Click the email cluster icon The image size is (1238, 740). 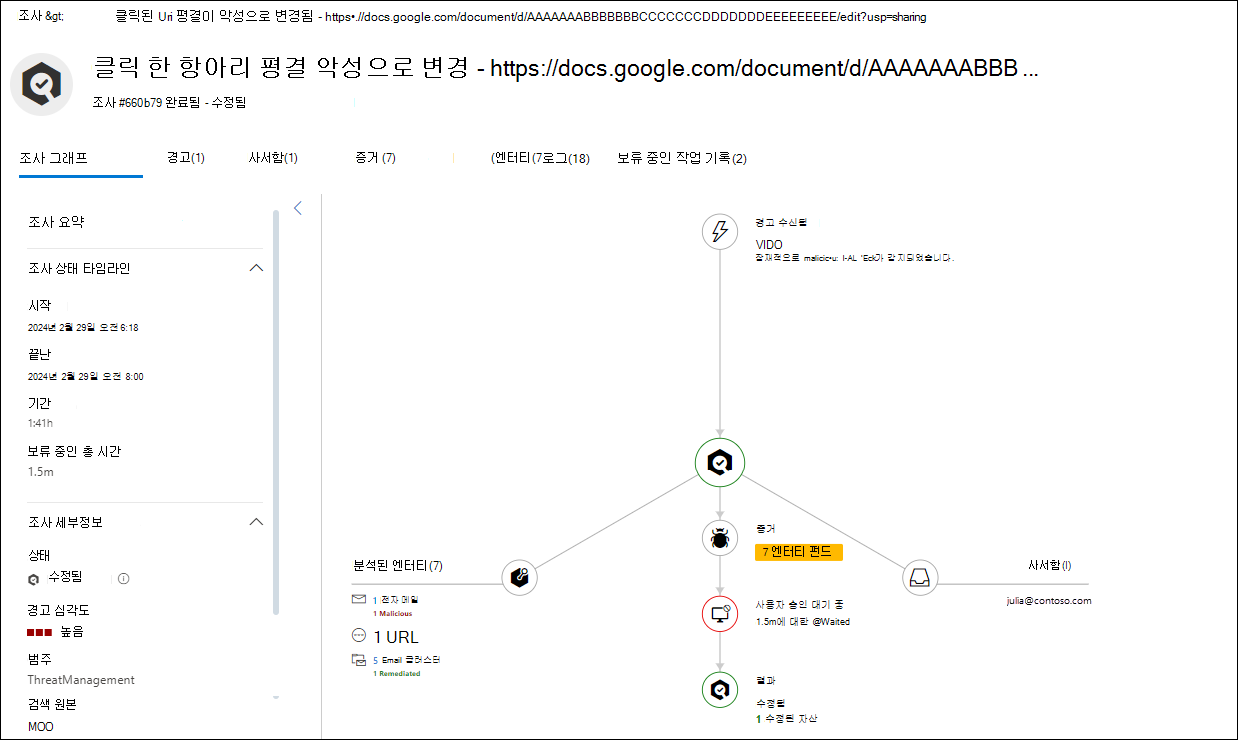click(359, 660)
